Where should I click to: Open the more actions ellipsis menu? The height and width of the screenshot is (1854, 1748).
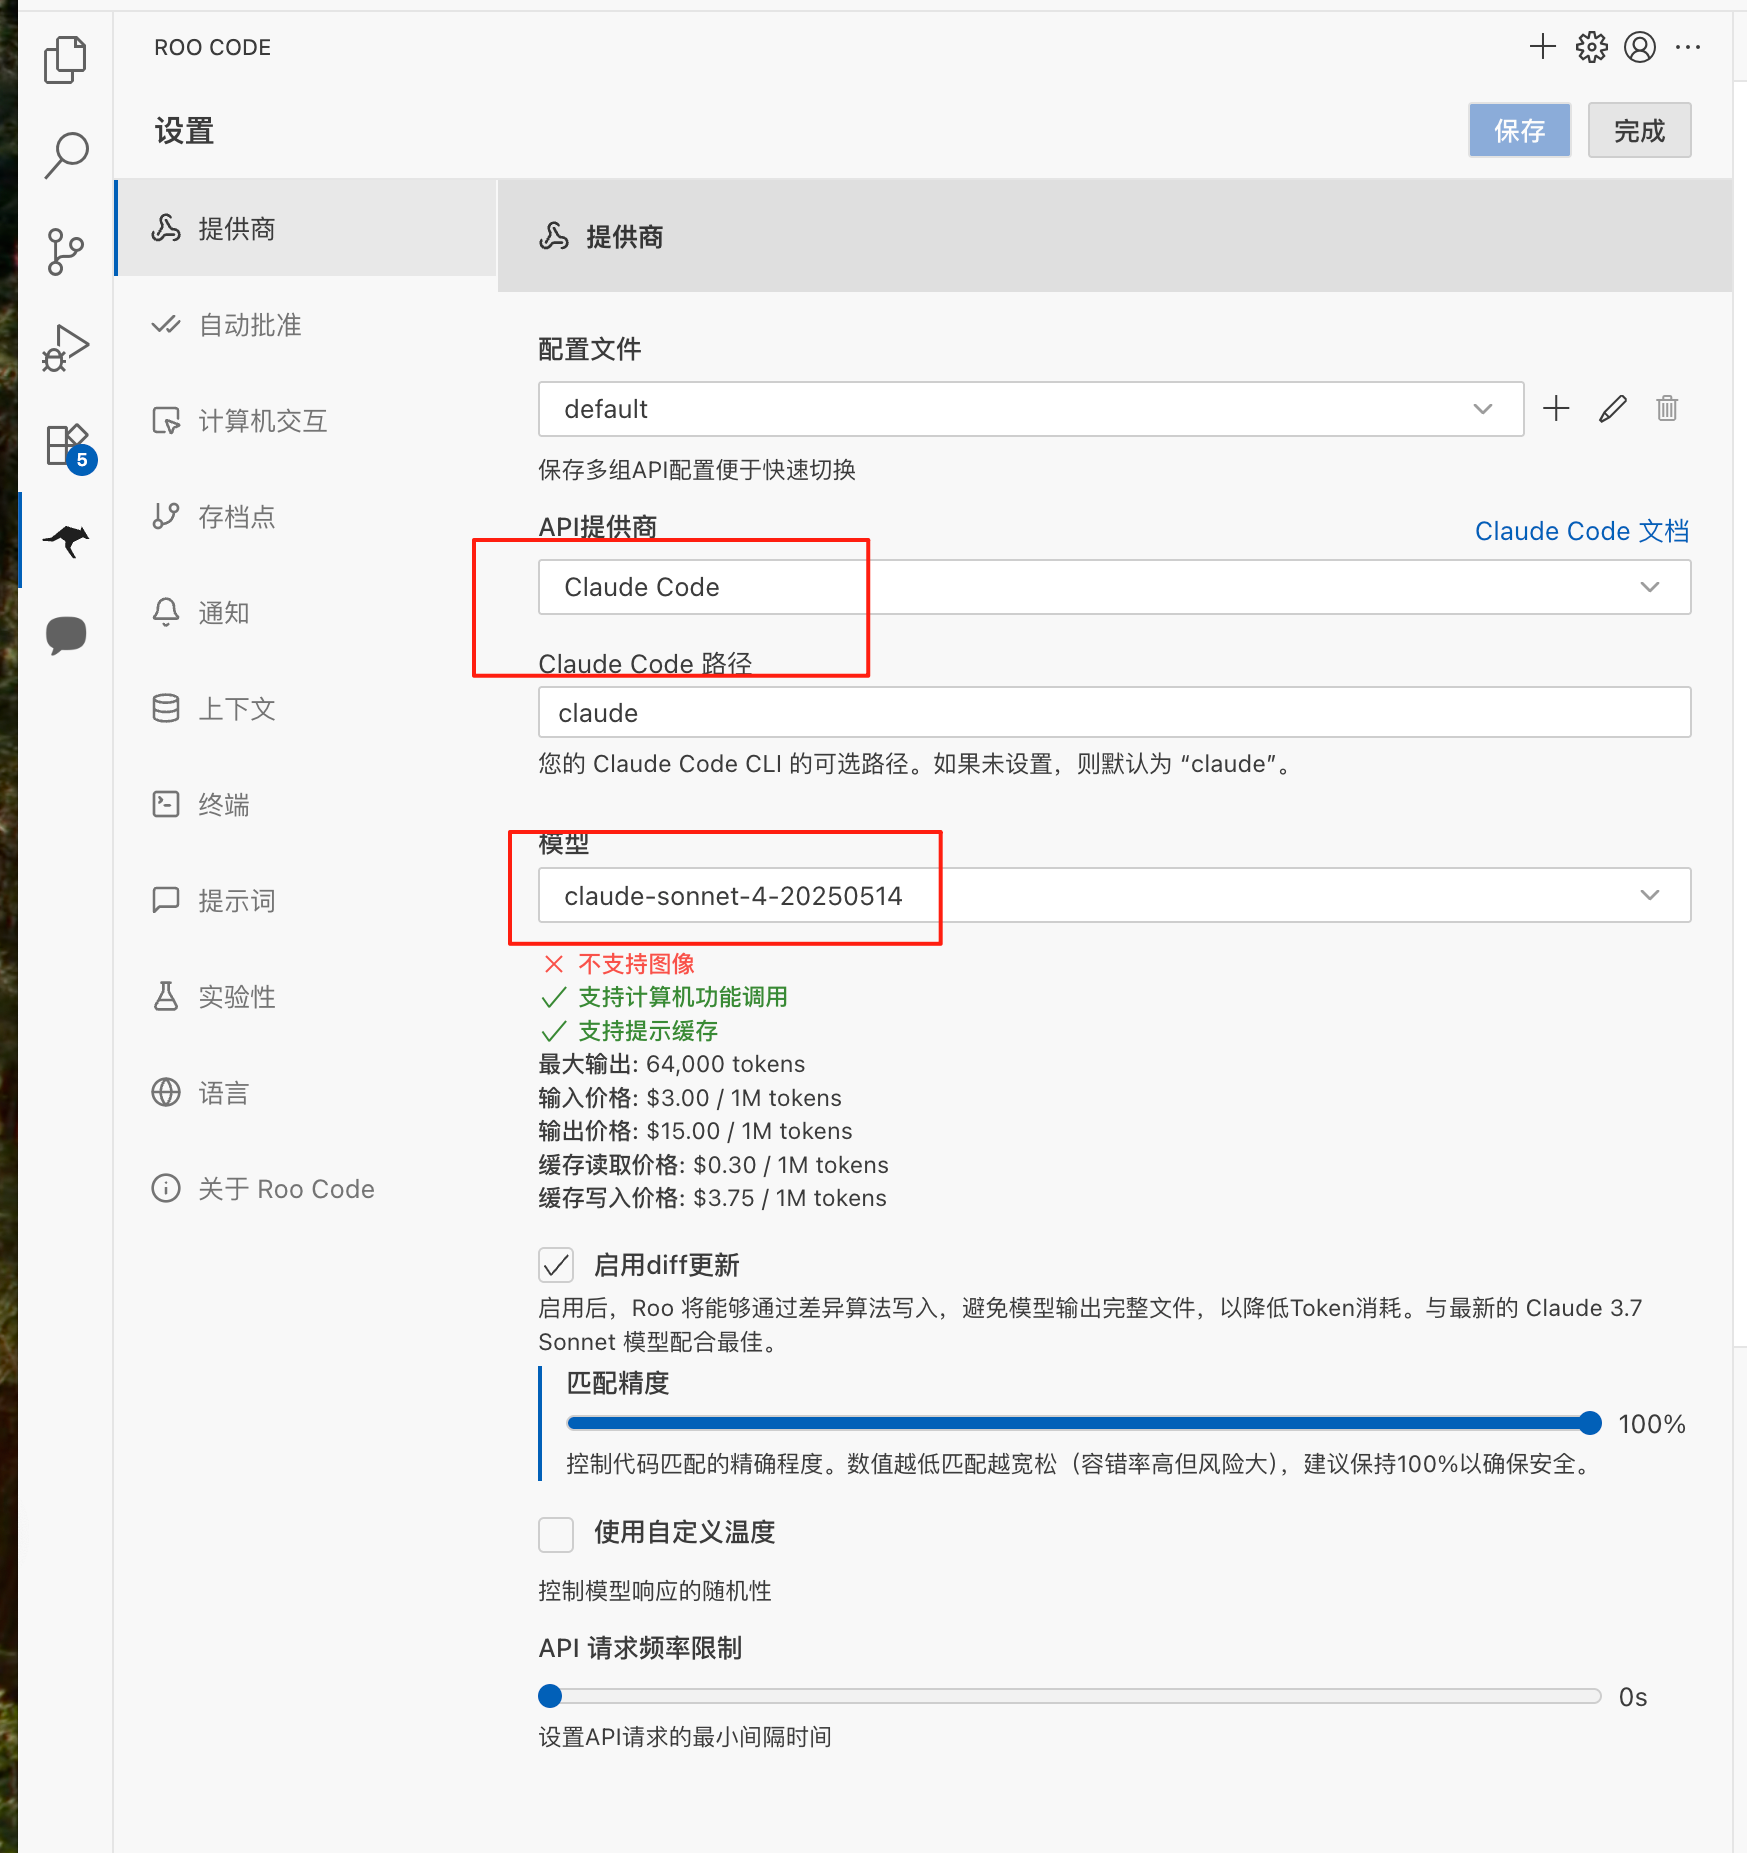(x=1688, y=47)
